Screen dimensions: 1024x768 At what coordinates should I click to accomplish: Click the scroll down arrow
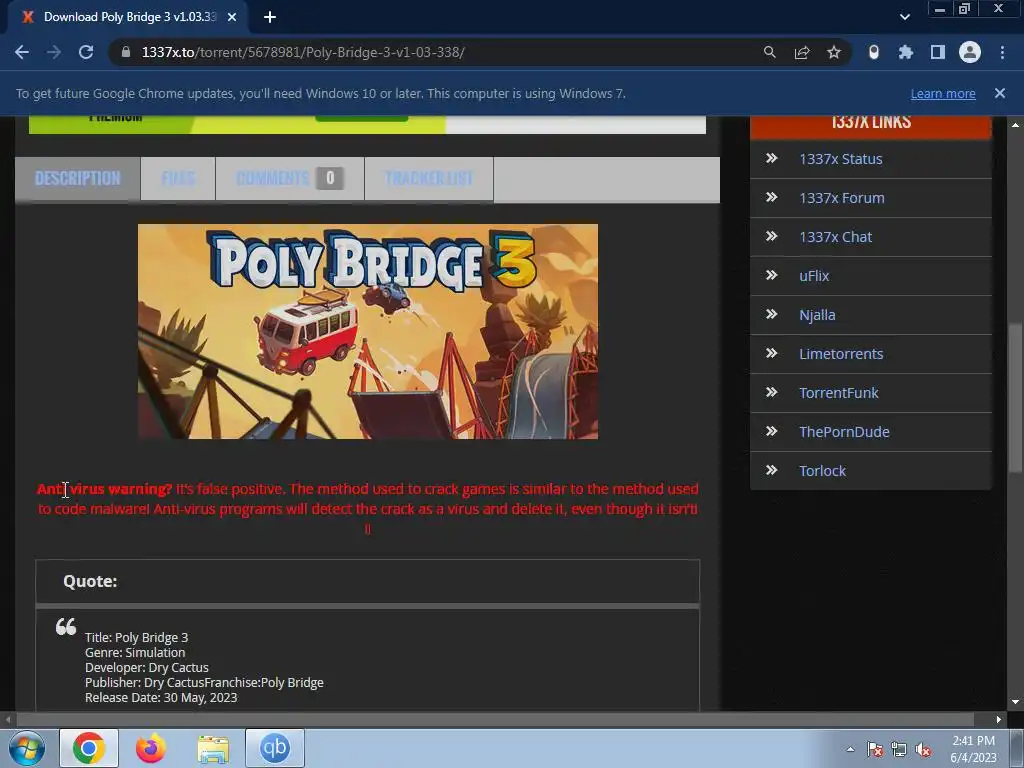(x=1015, y=703)
